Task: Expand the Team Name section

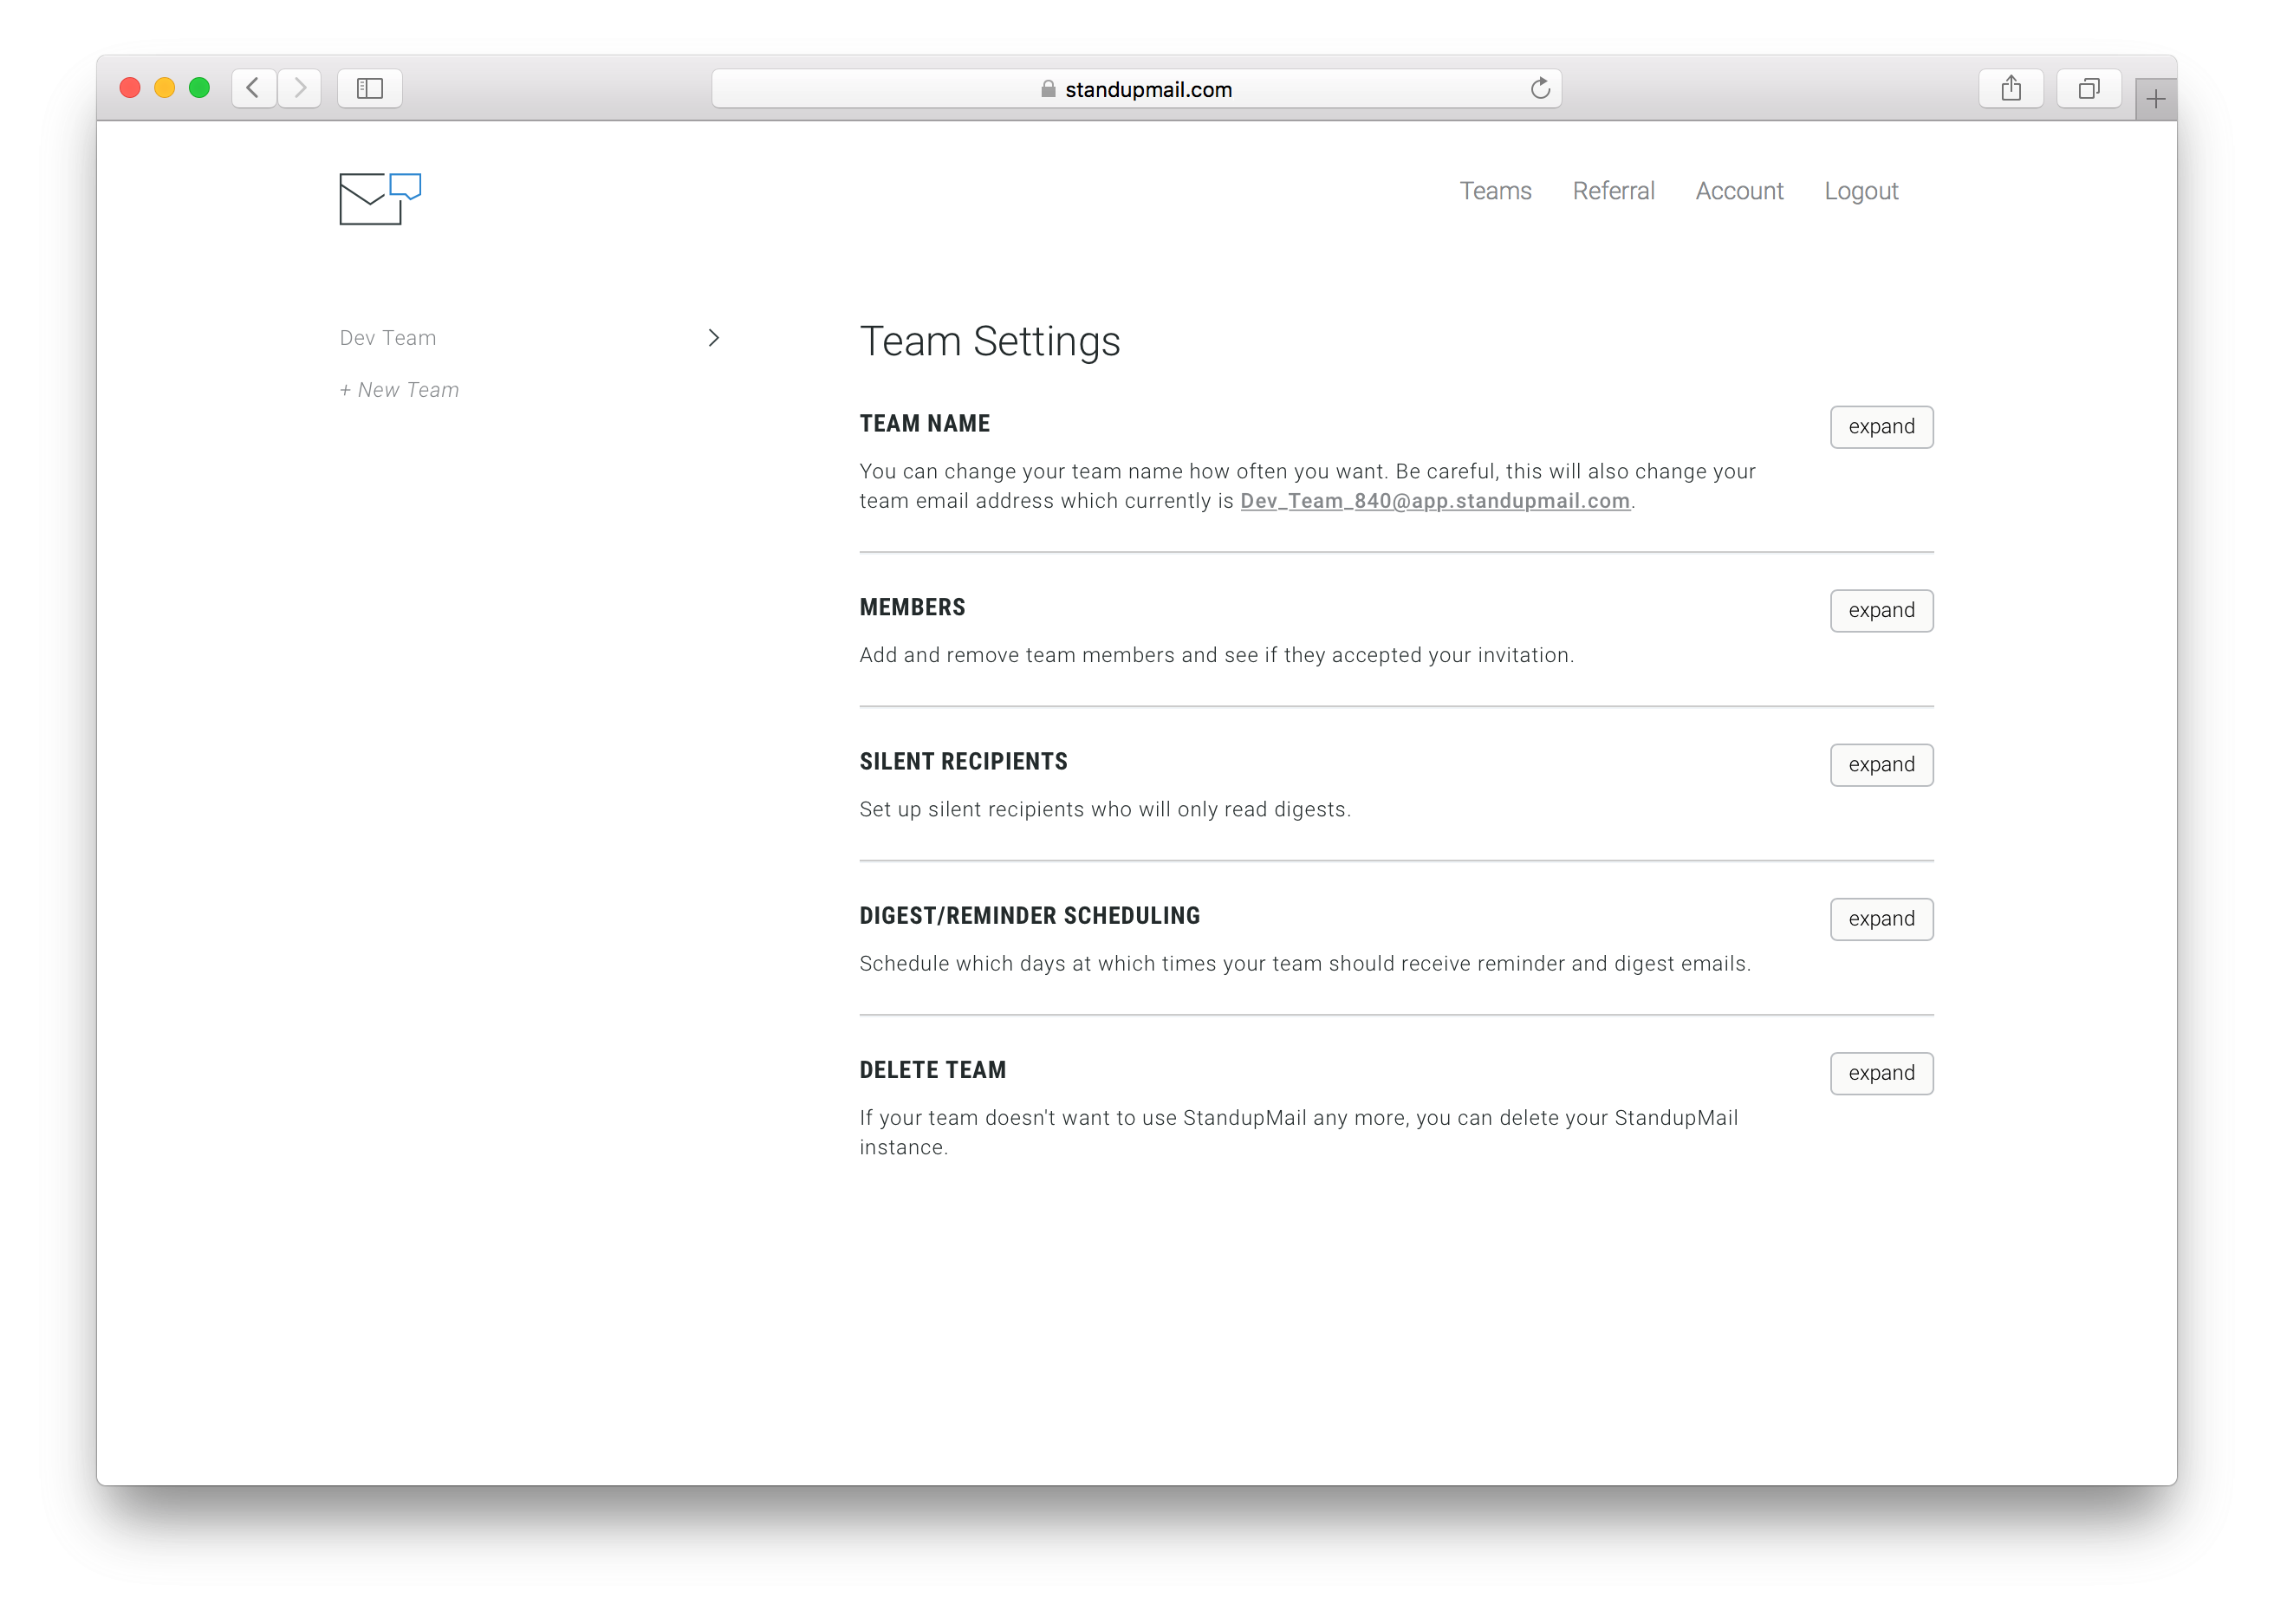Action: (x=1881, y=427)
